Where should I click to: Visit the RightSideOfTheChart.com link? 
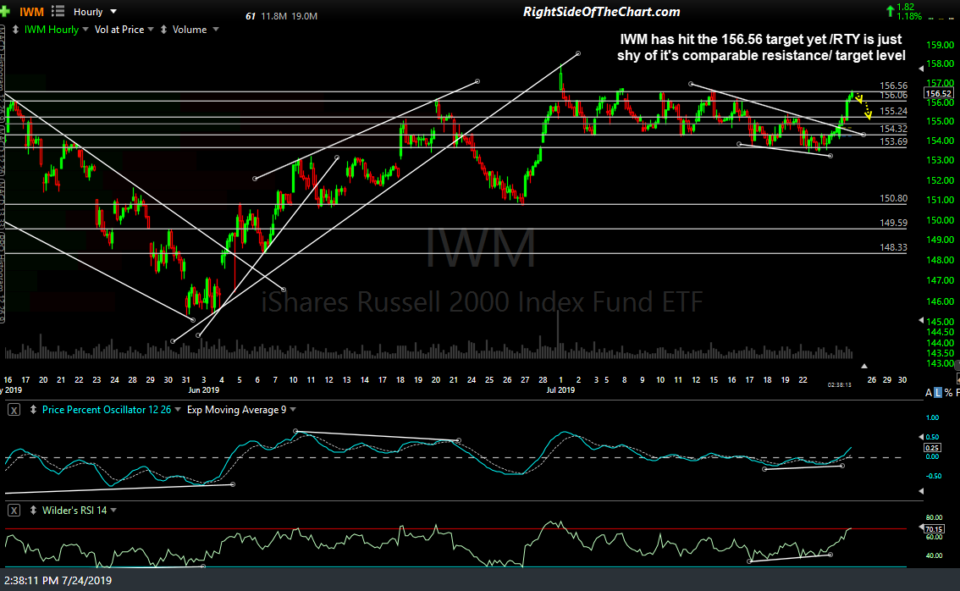pos(602,11)
